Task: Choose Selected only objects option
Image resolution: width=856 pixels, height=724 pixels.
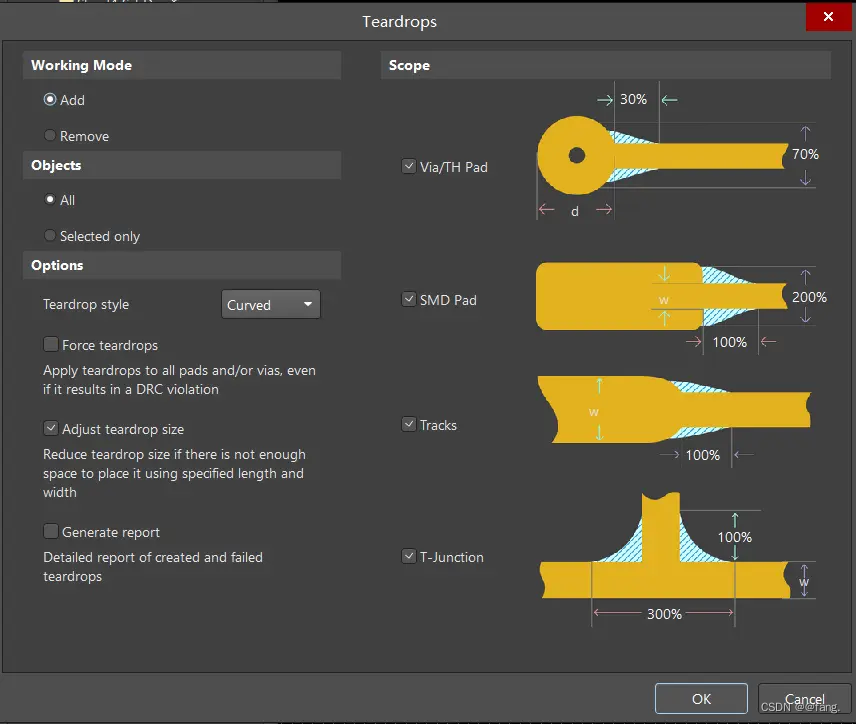Action: click(50, 236)
